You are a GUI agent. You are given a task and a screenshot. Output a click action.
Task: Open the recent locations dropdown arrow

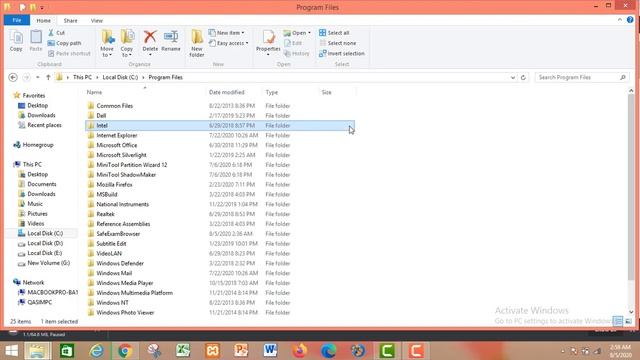click(x=38, y=77)
